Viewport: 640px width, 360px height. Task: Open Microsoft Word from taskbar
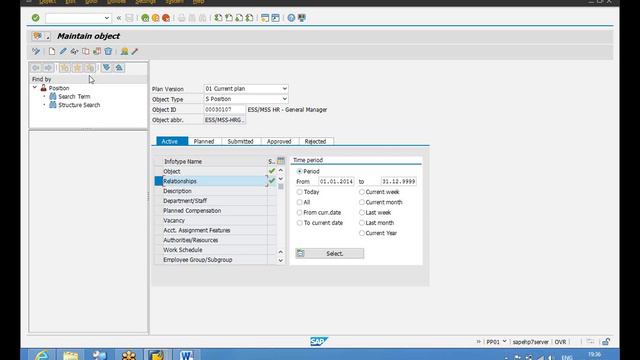point(187,355)
